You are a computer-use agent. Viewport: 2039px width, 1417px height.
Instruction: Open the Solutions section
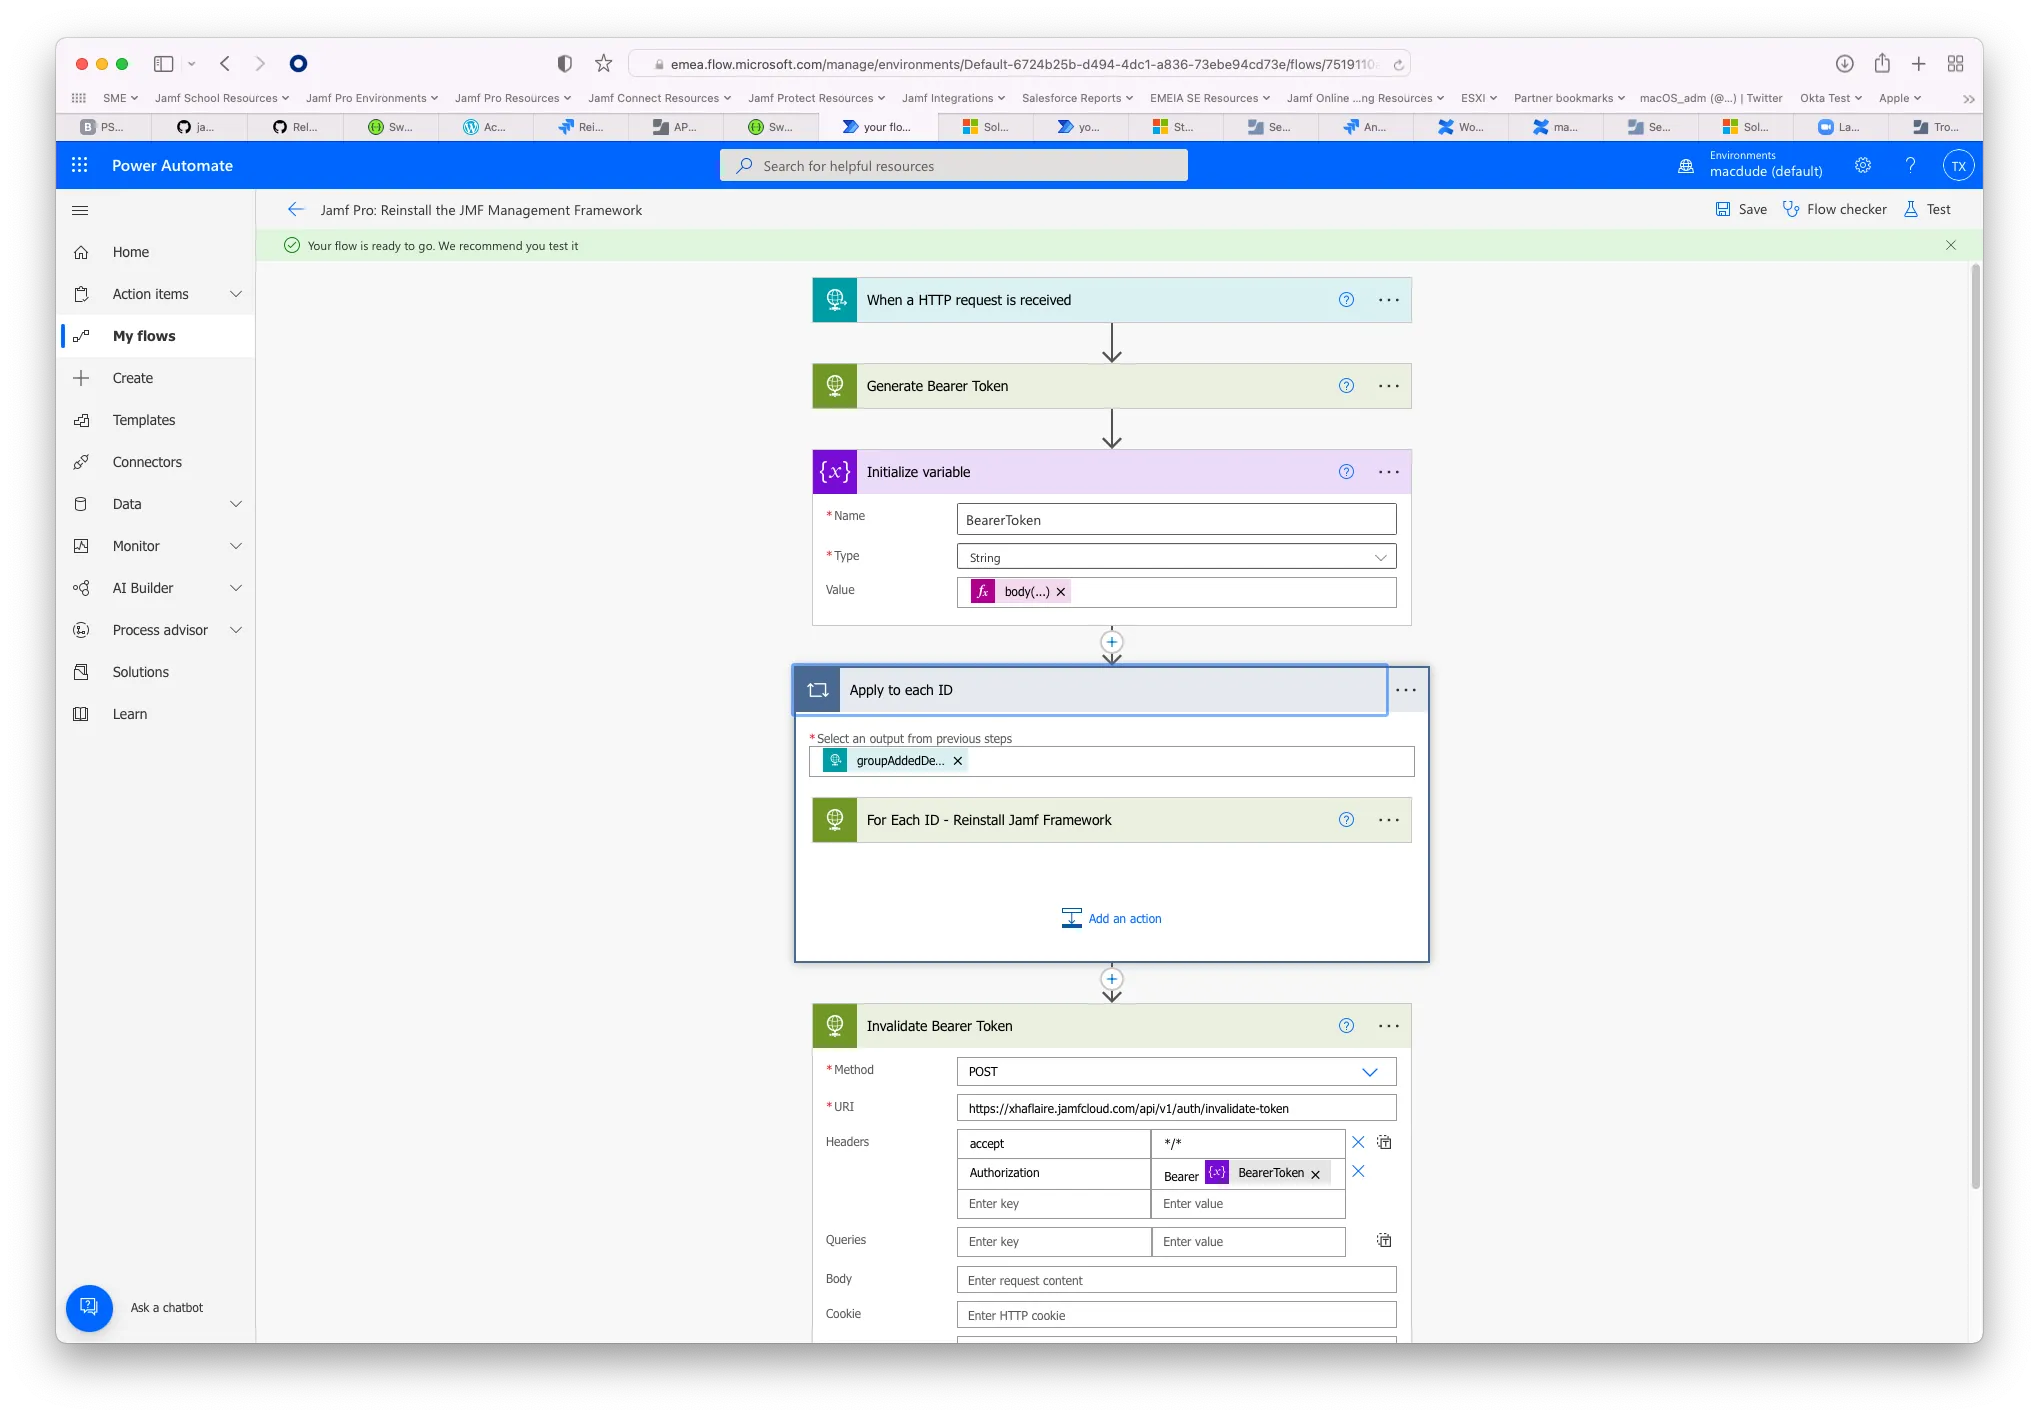pos(140,671)
